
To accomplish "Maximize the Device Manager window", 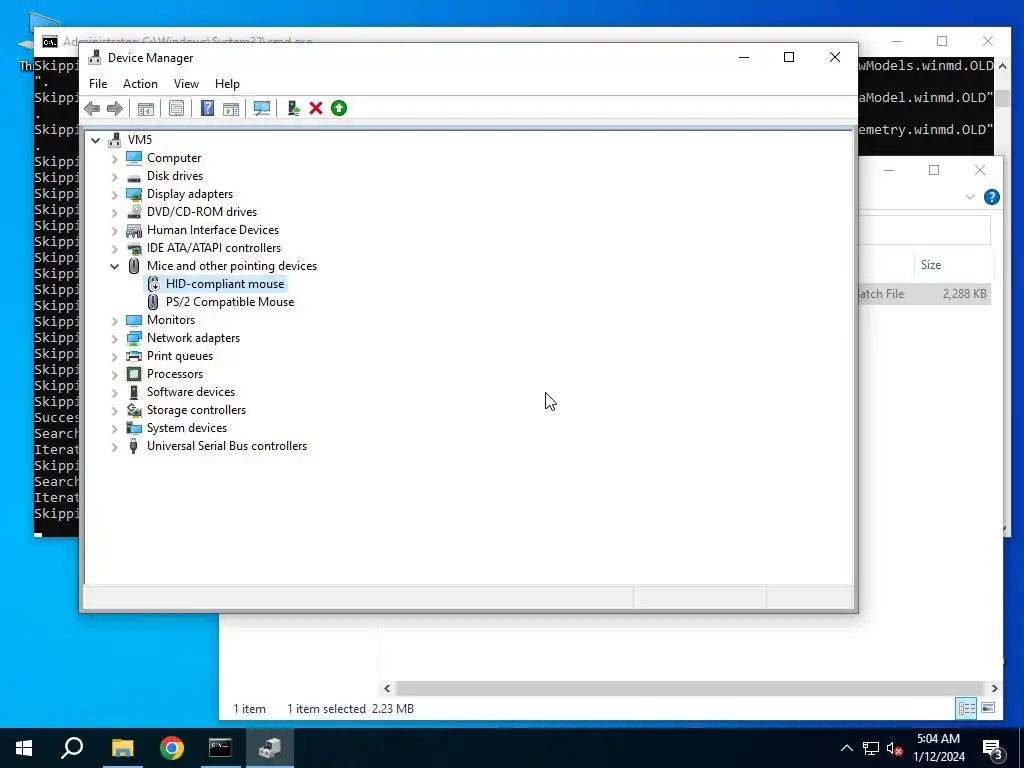I will (x=789, y=57).
